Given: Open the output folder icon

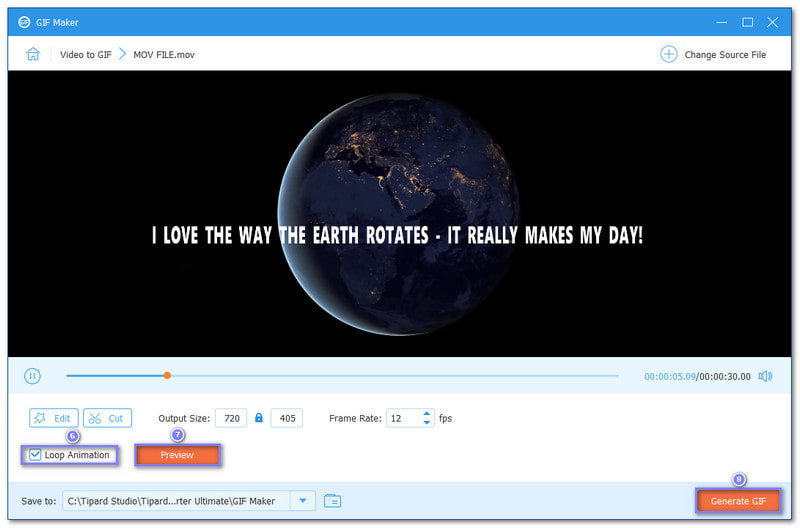Looking at the screenshot, I should coord(333,501).
